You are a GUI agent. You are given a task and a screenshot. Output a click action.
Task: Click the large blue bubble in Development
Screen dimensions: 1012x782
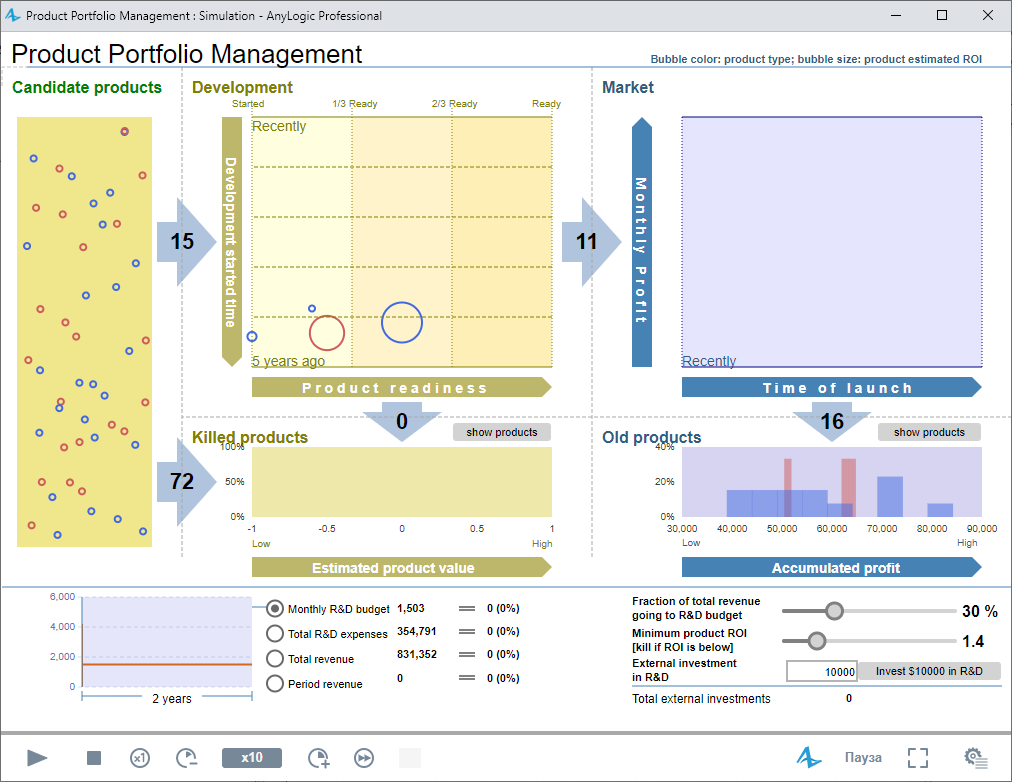401,322
